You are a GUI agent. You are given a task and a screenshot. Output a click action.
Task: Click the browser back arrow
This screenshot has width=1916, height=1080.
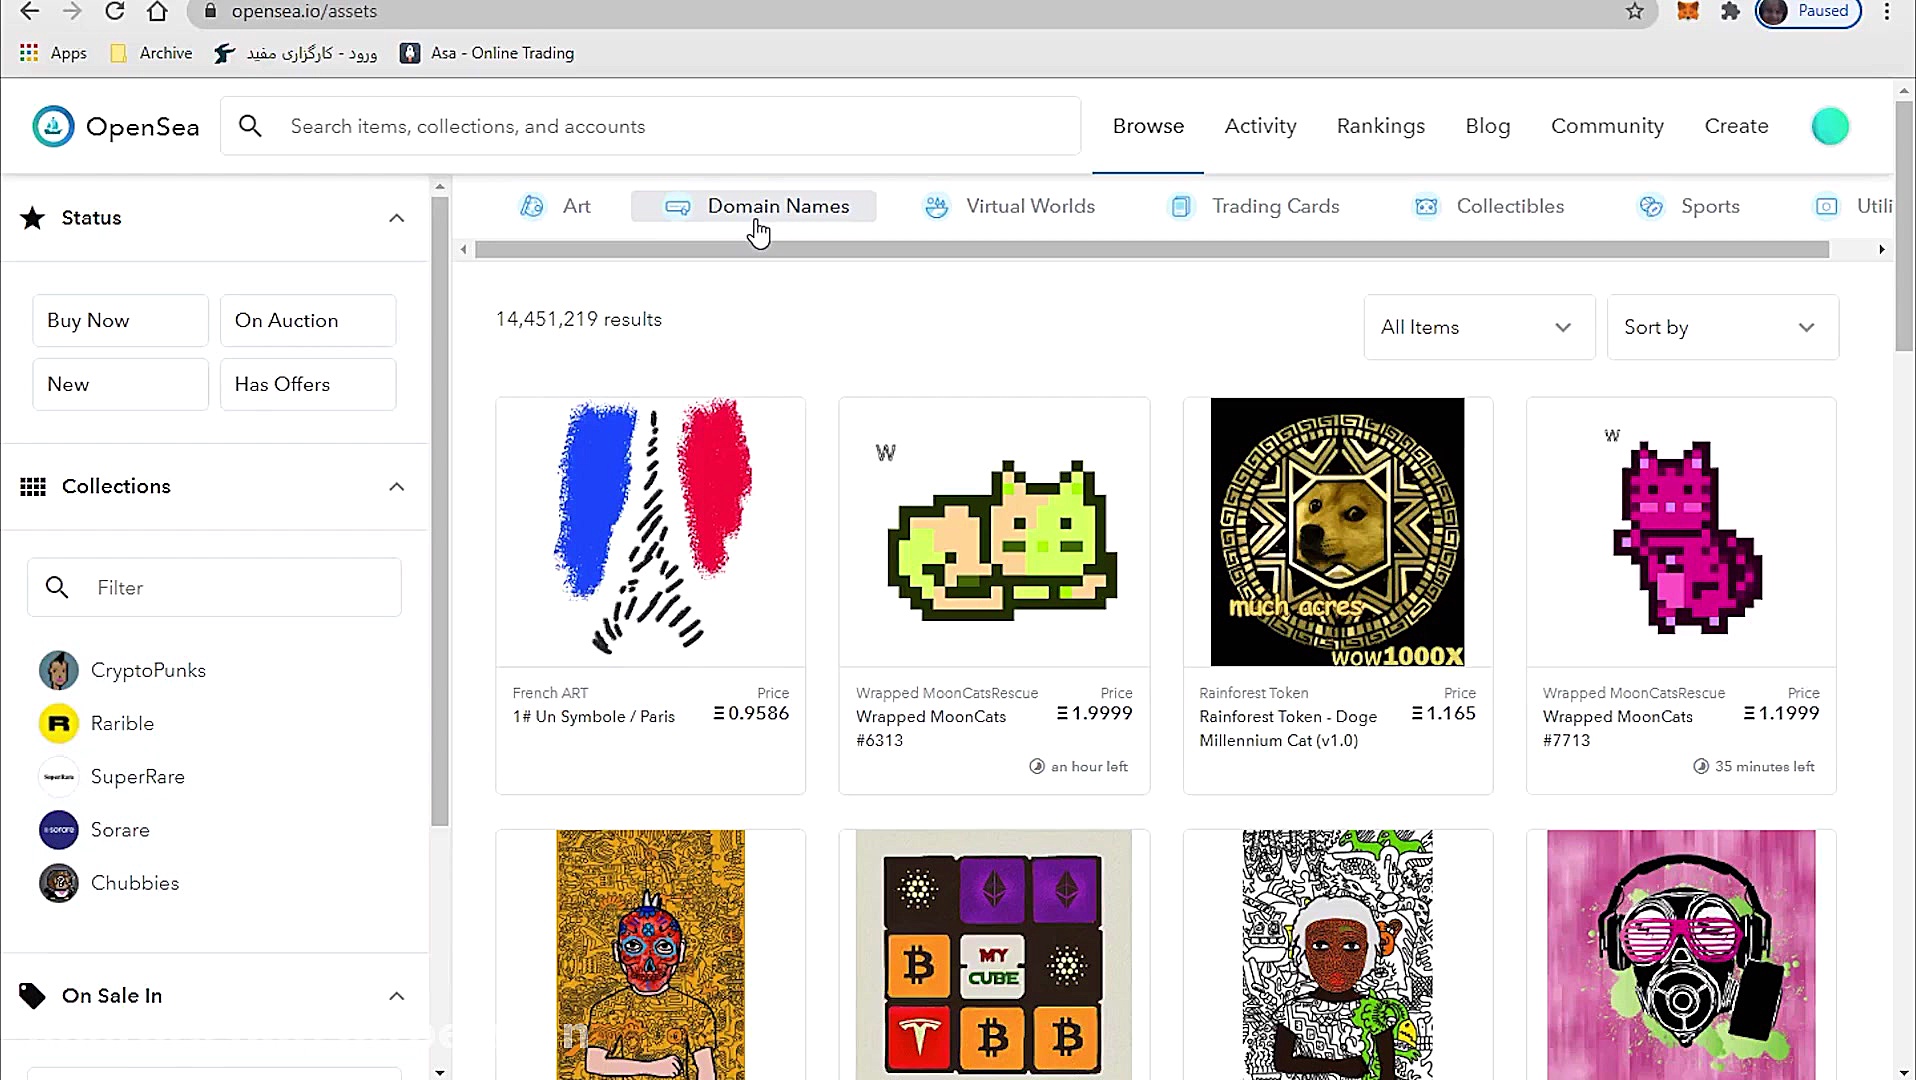click(30, 11)
